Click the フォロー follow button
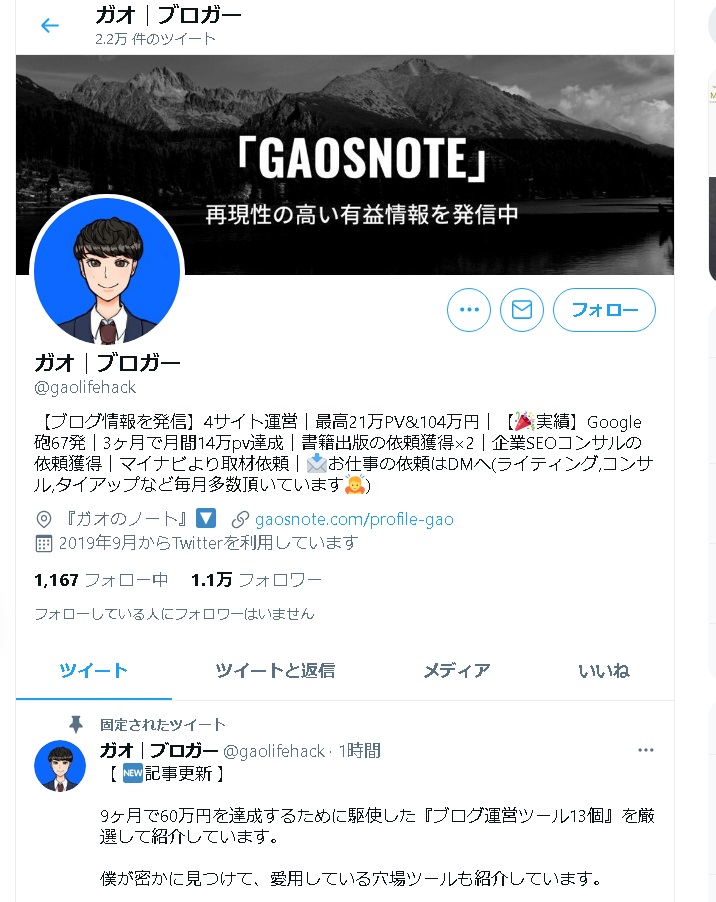Viewport: 716px width, 902px height. tap(604, 310)
